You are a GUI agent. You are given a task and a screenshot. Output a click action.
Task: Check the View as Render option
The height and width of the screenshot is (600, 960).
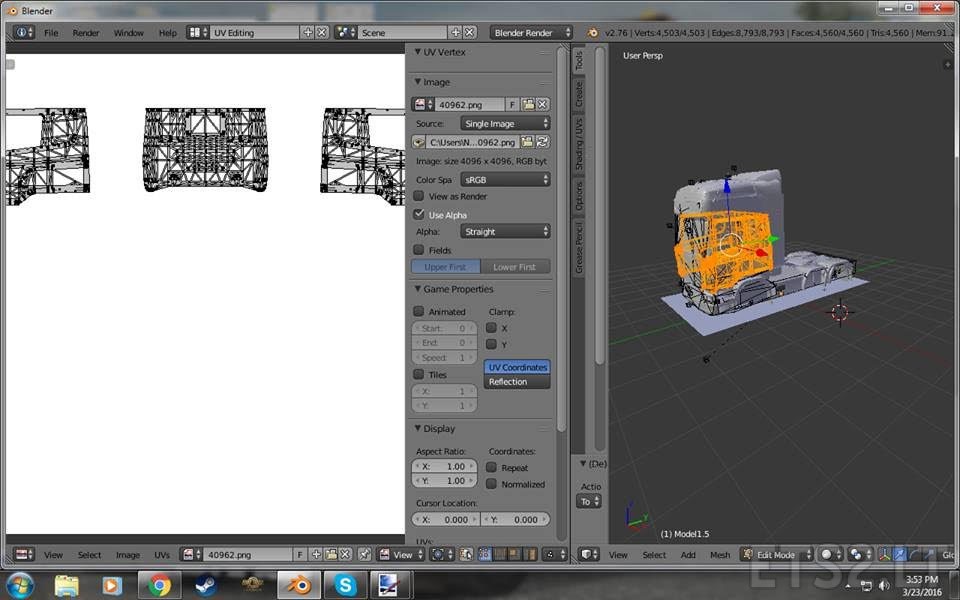[418, 196]
